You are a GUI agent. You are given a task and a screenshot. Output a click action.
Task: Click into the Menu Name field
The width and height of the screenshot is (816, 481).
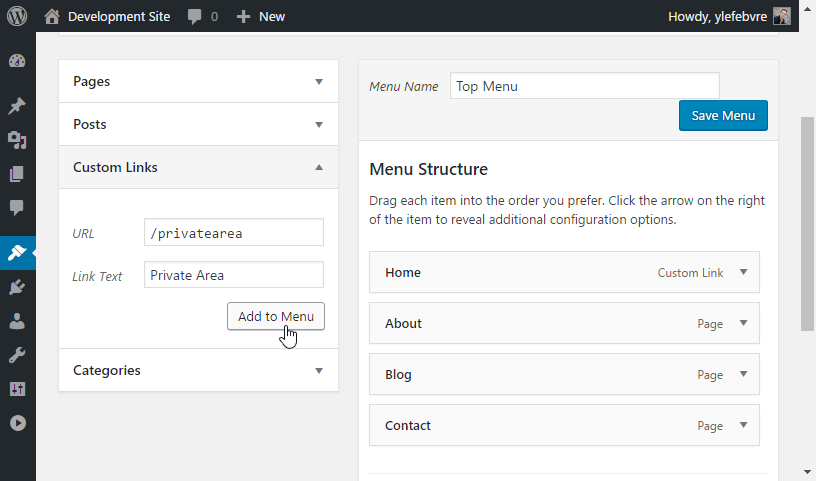(x=584, y=86)
